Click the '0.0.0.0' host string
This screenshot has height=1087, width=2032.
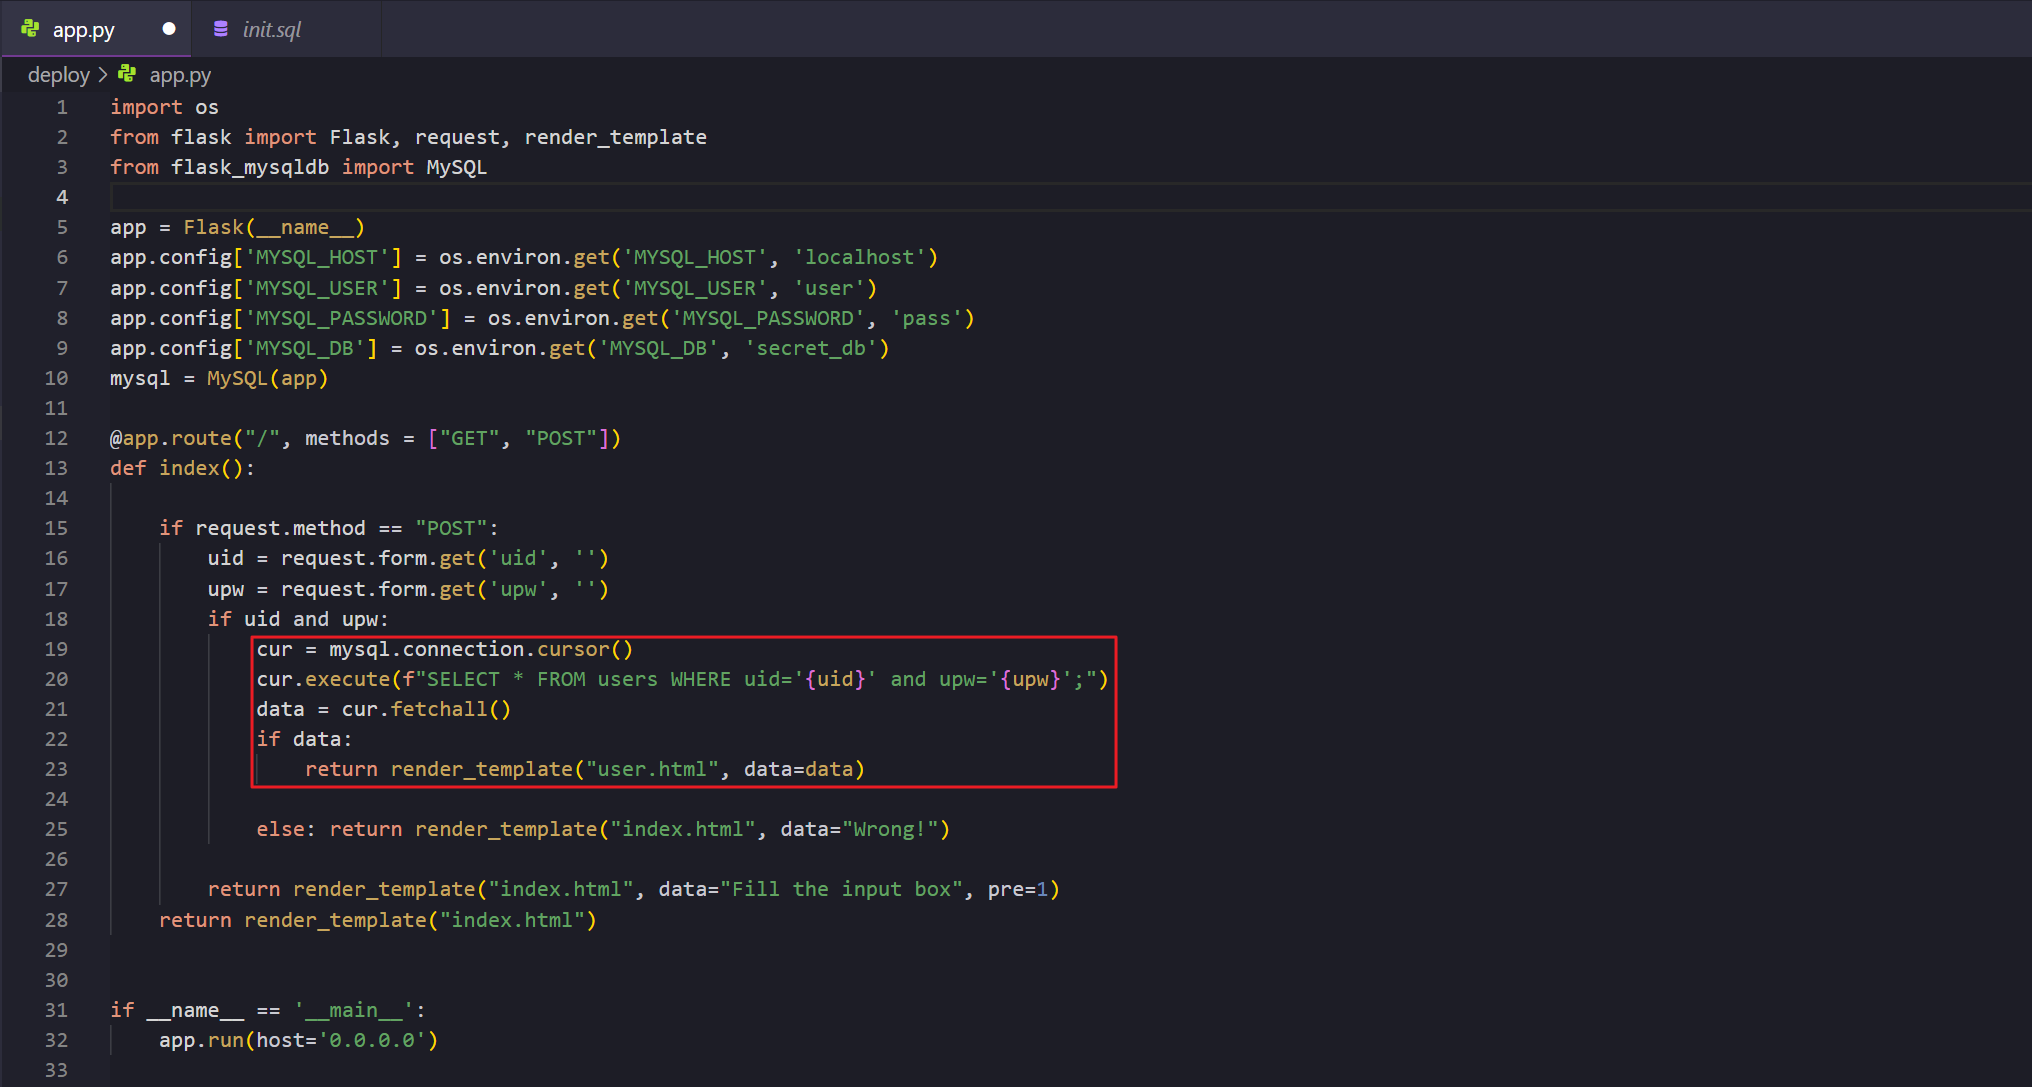372,1040
